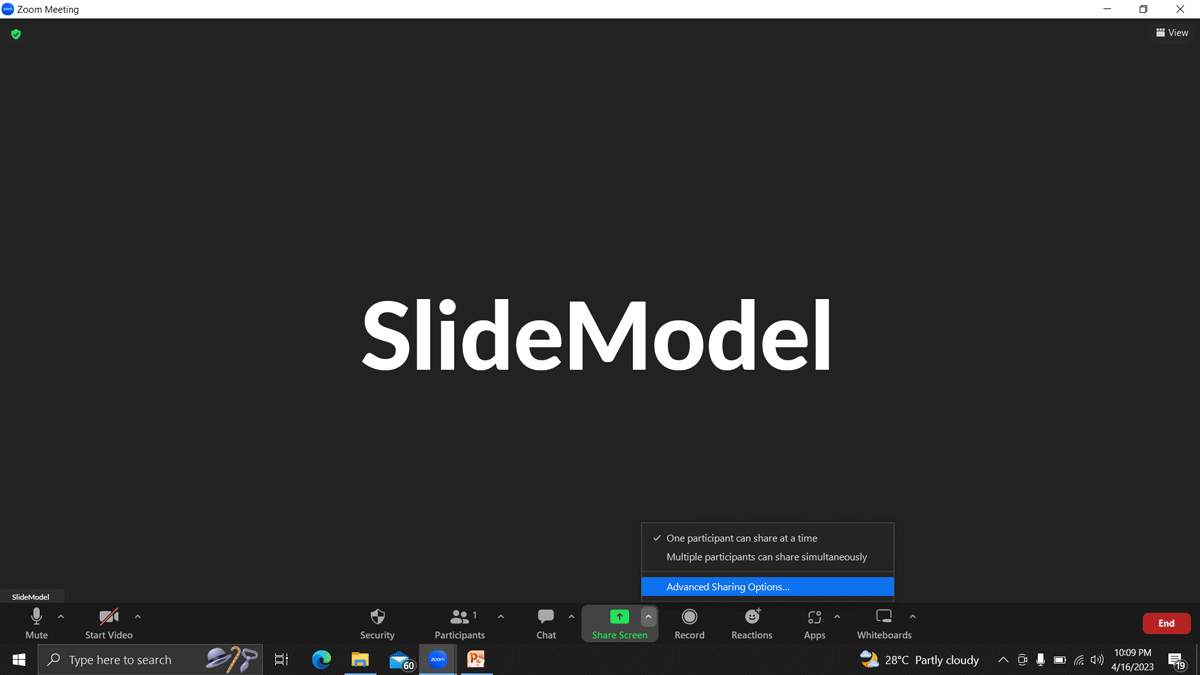Click the taskbar search box
The image size is (1200, 675).
(x=150, y=660)
